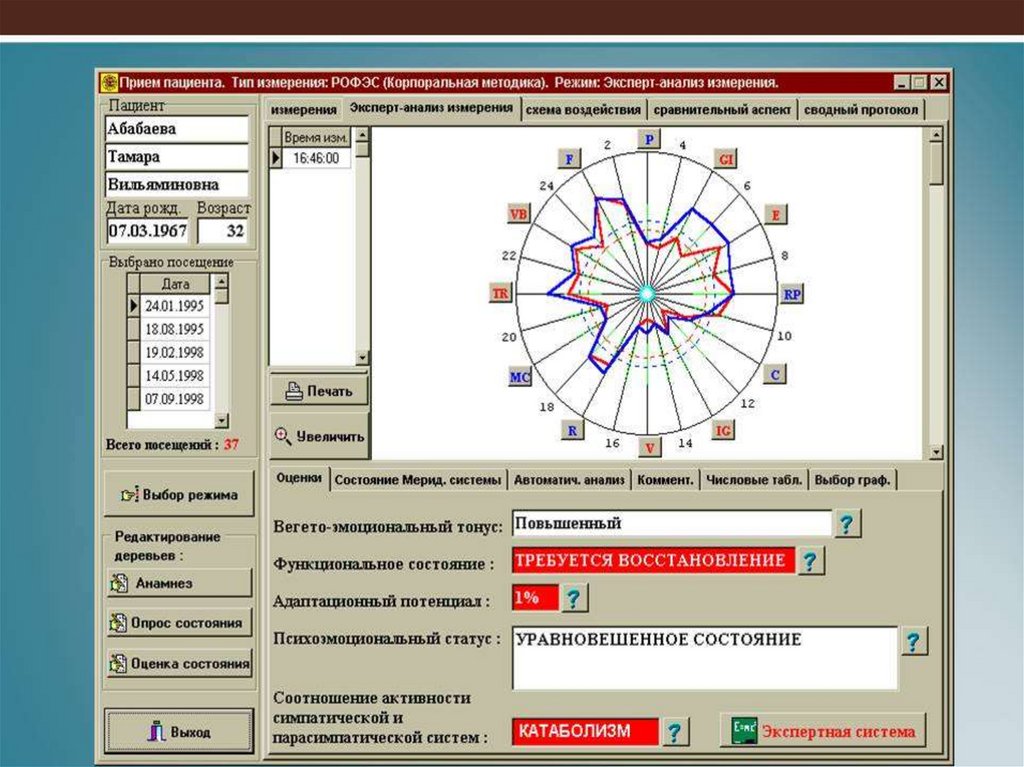
Task: Click help icon next to ТРЕБУЕТСЯ ВОССТАНОВЛЕНИЕ
Action: pyautogui.click(x=811, y=562)
